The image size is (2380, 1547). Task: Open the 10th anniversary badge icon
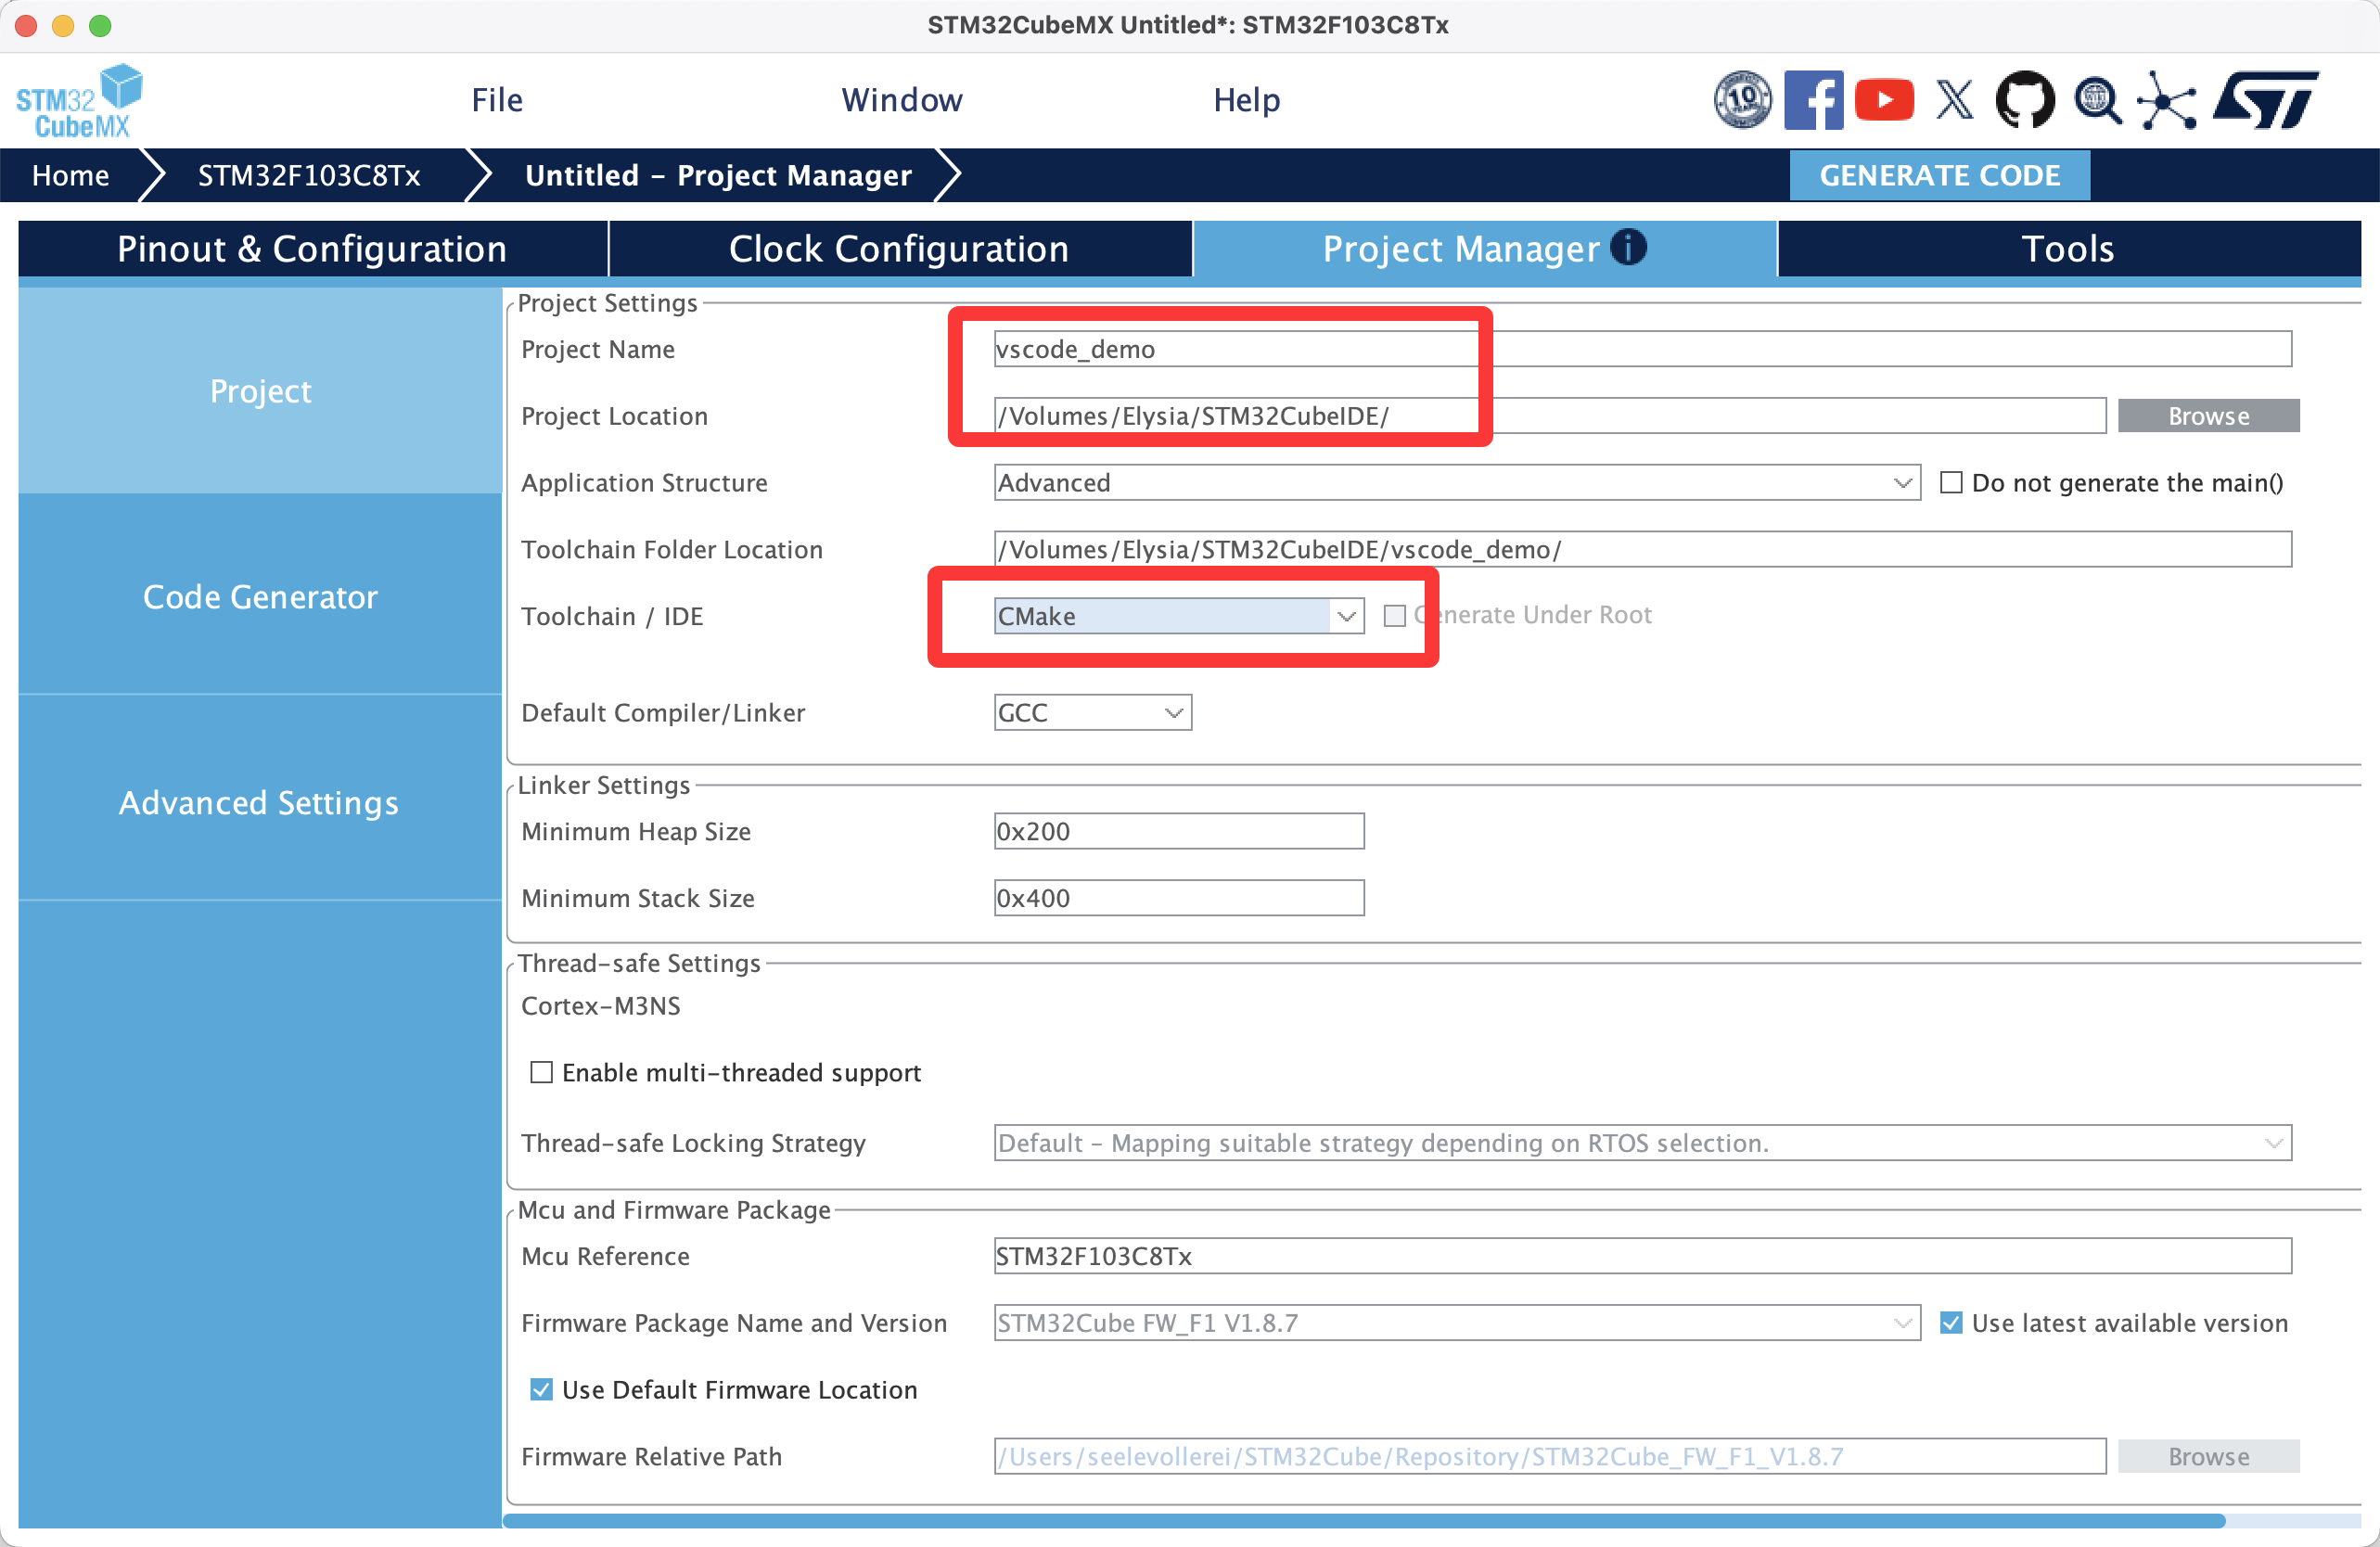(1742, 100)
